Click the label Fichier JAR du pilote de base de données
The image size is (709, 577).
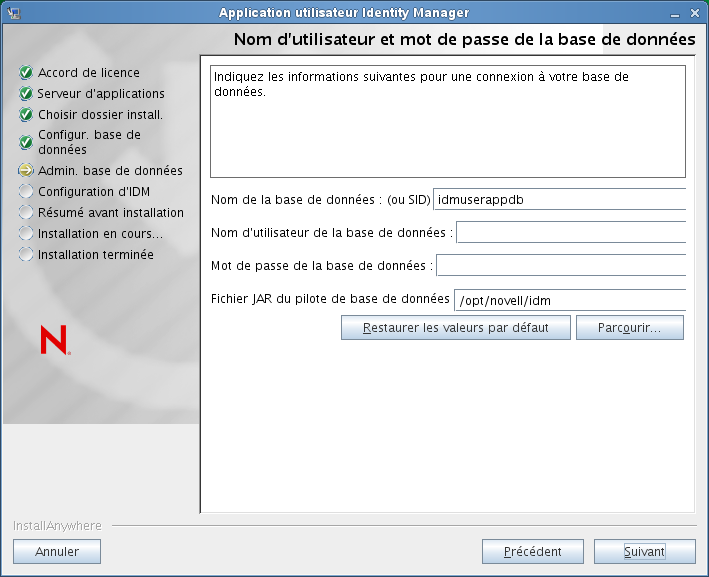coord(330,298)
